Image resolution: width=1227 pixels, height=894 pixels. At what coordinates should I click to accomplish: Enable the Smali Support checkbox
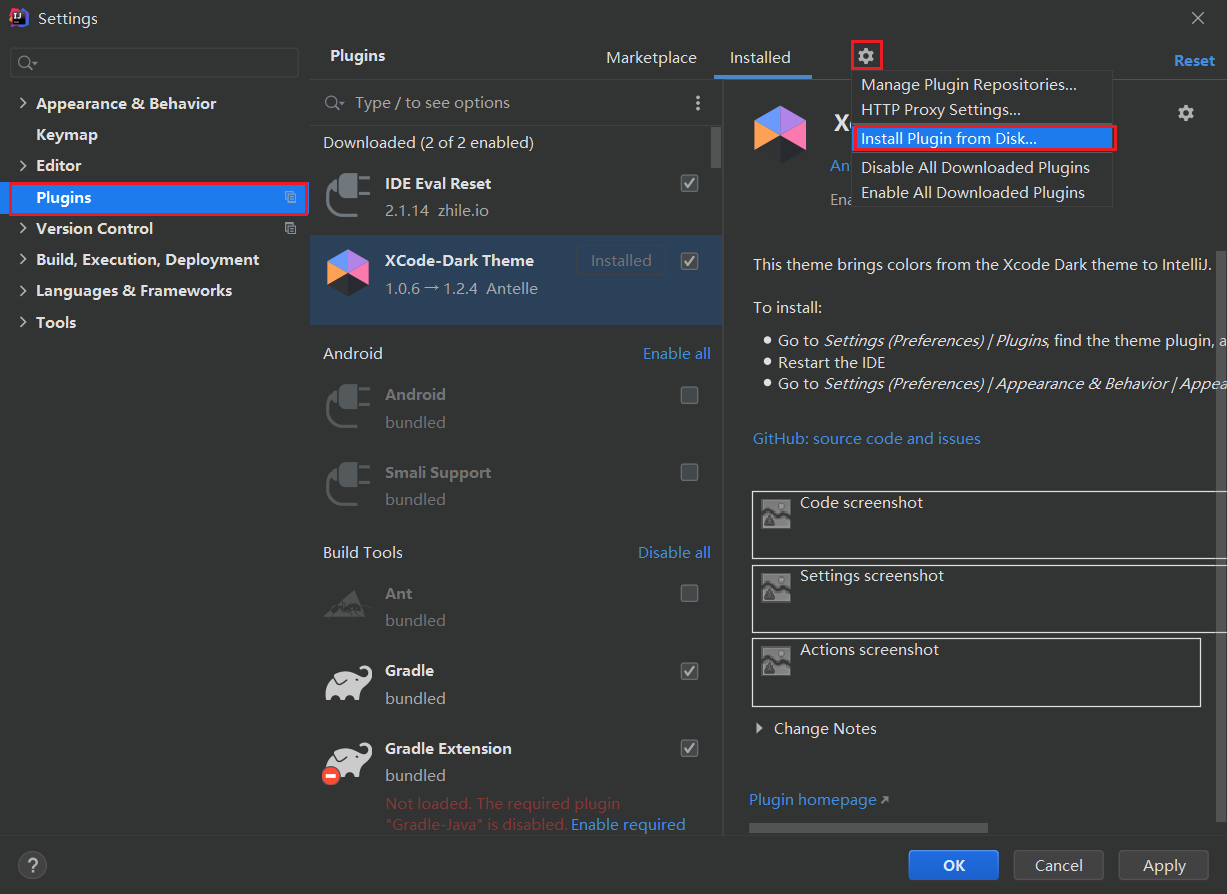[689, 472]
